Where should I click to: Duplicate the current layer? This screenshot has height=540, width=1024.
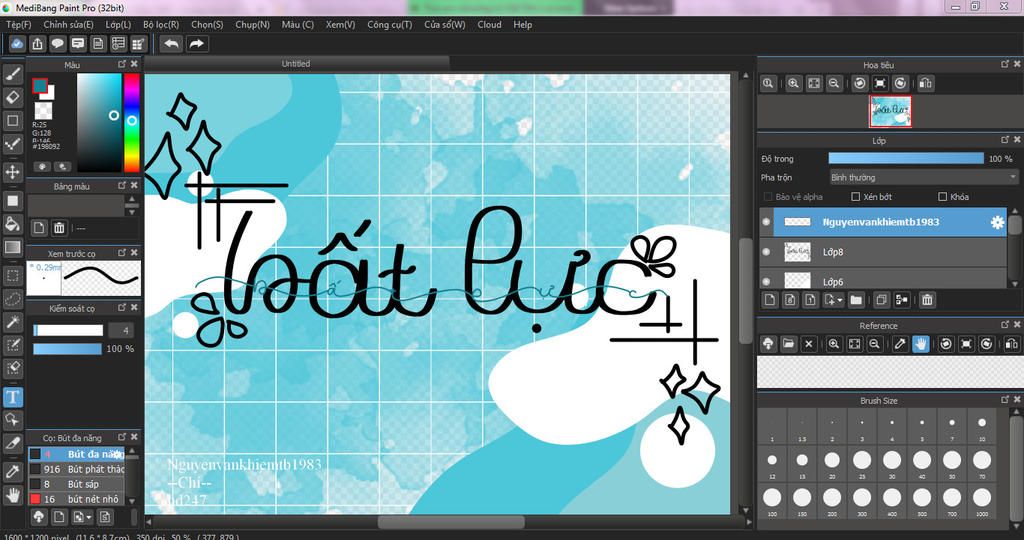click(x=882, y=300)
